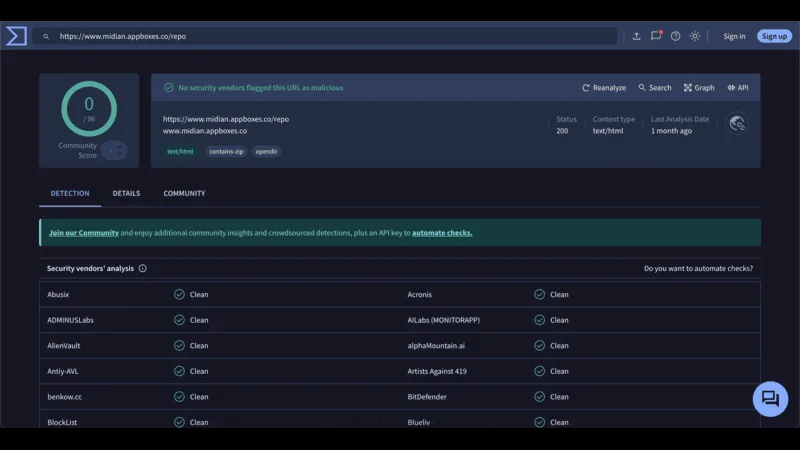Click the Reanalyze button
The height and width of the screenshot is (450, 800).
[604, 88]
